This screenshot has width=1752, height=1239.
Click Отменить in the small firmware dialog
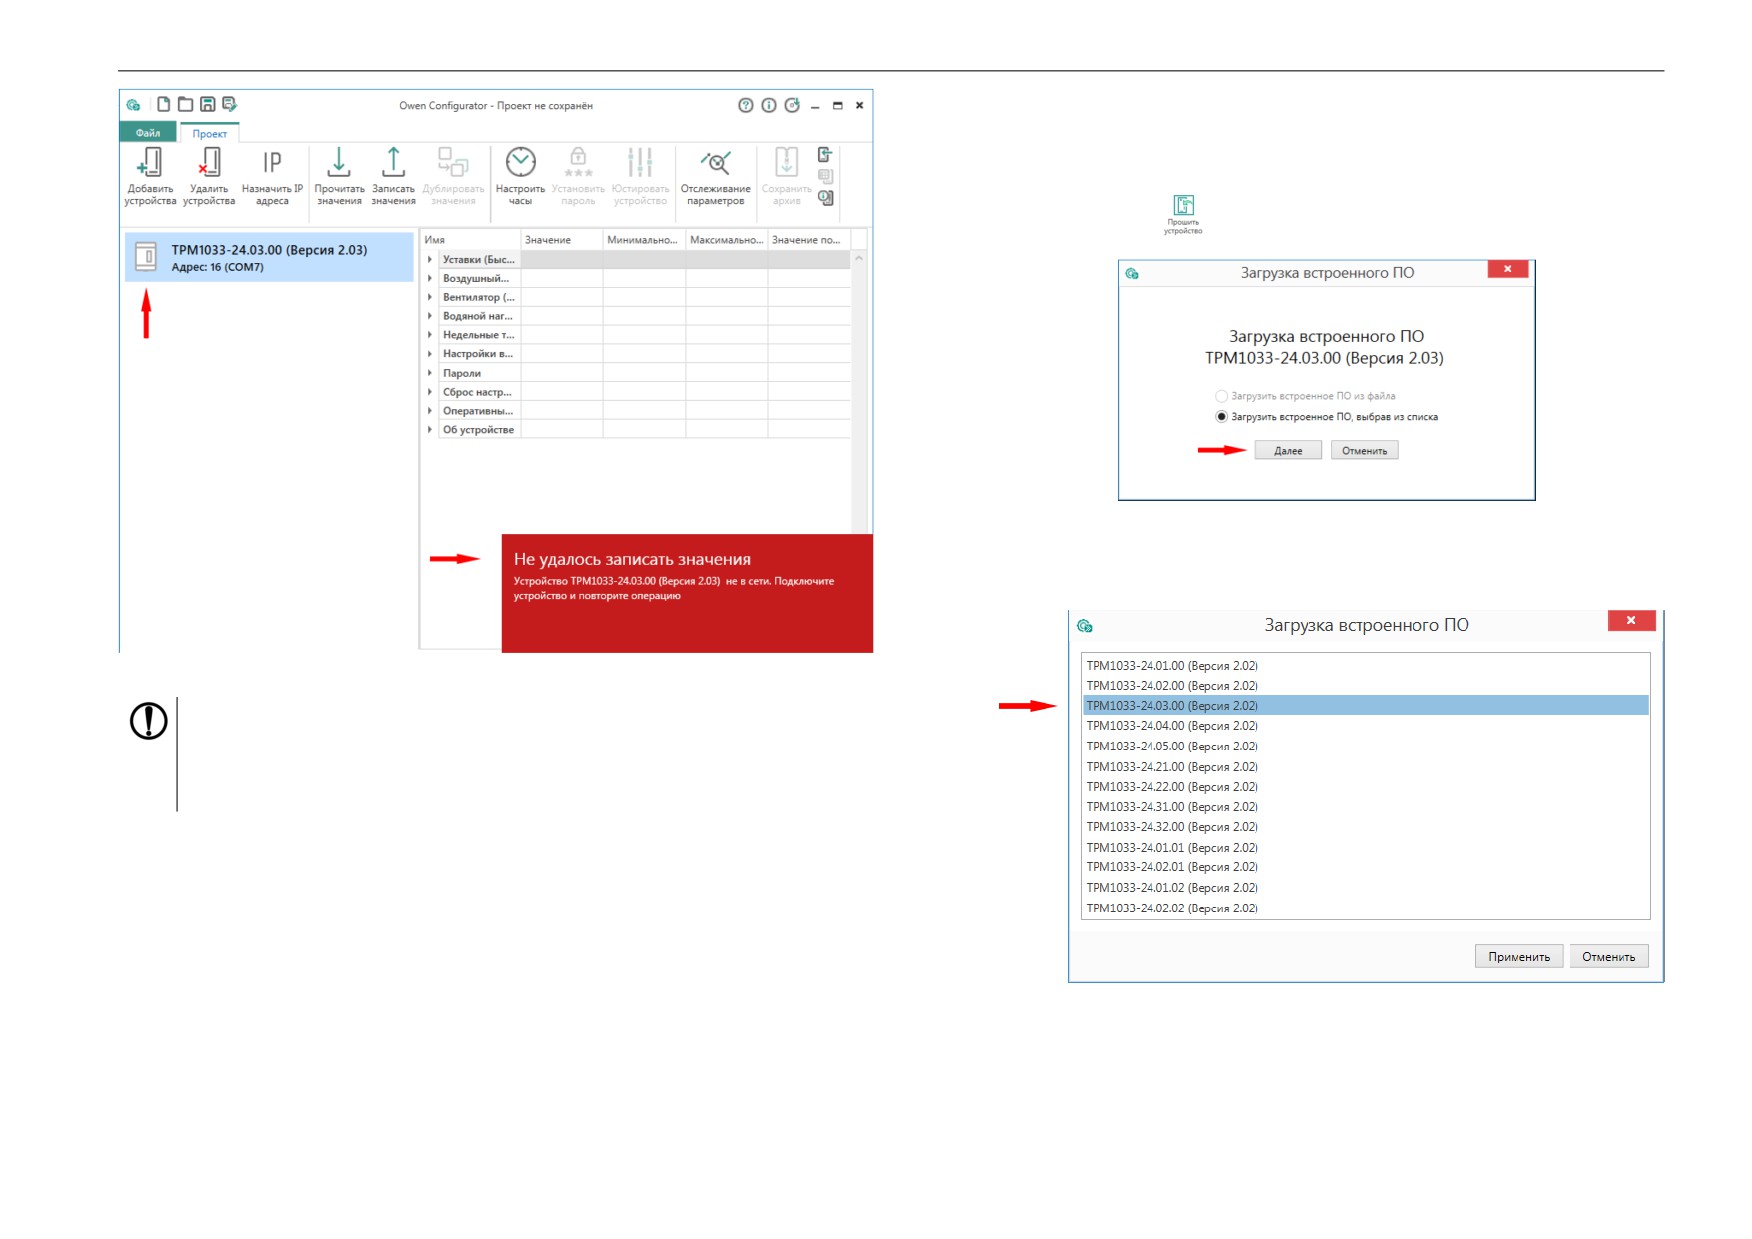pos(1364,451)
